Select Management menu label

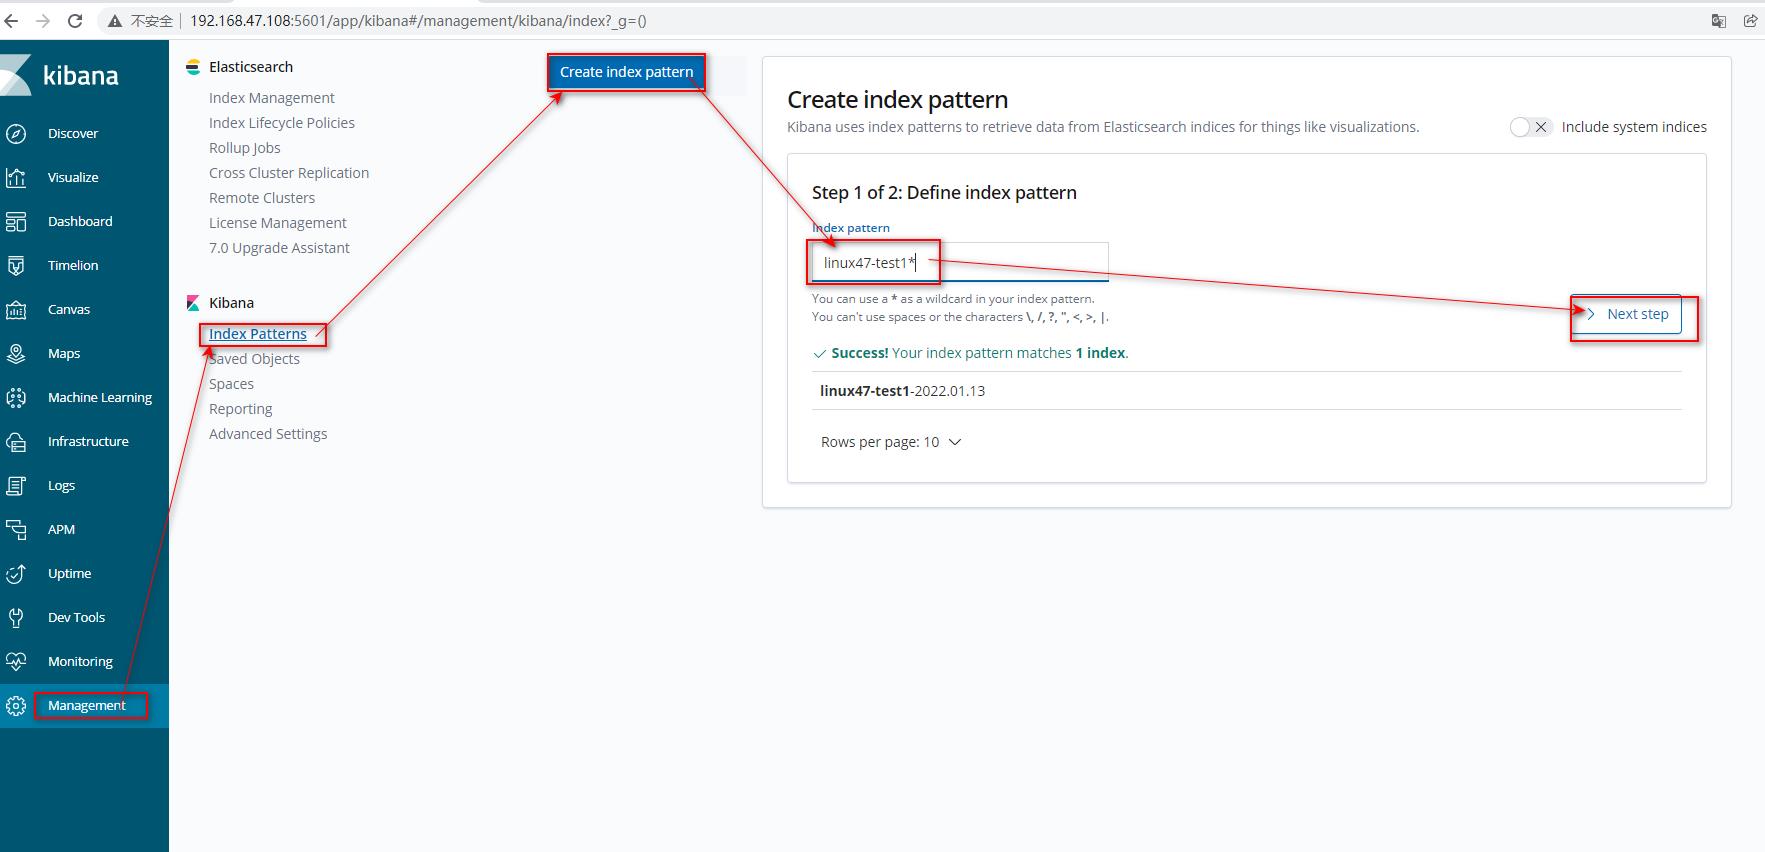[87, 706]
